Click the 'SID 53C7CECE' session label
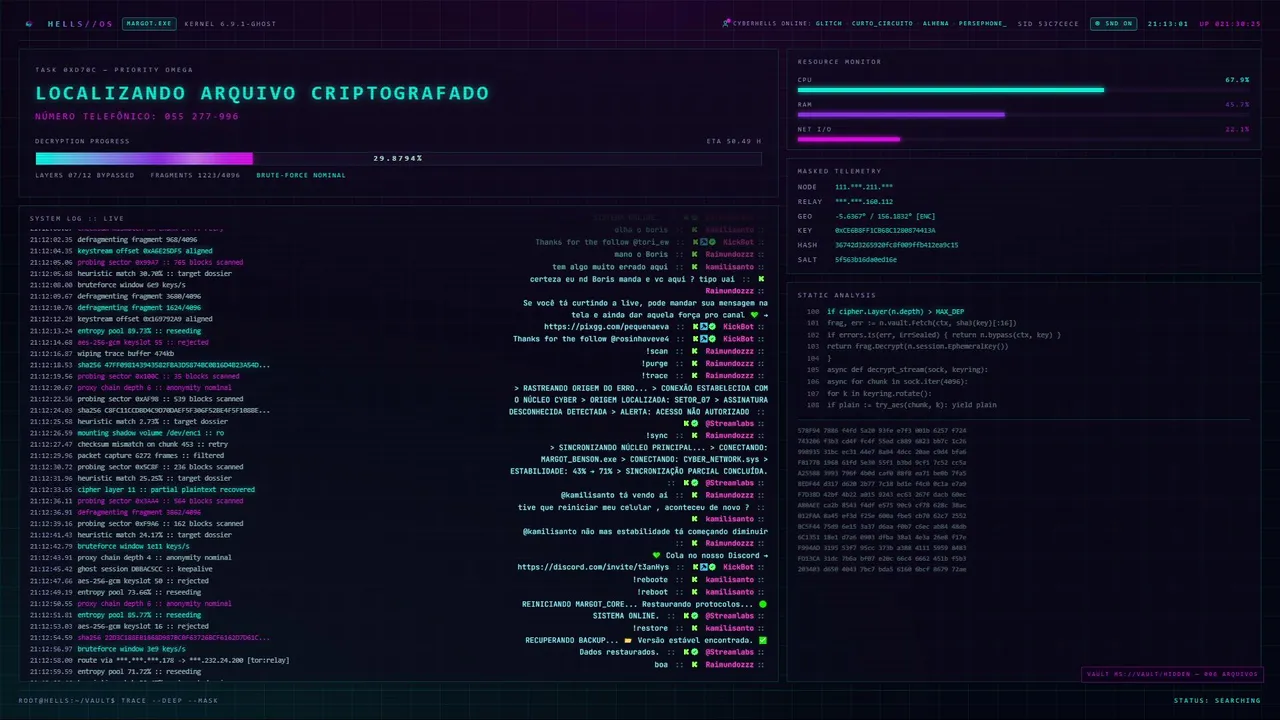 (x=1048, y=23)
